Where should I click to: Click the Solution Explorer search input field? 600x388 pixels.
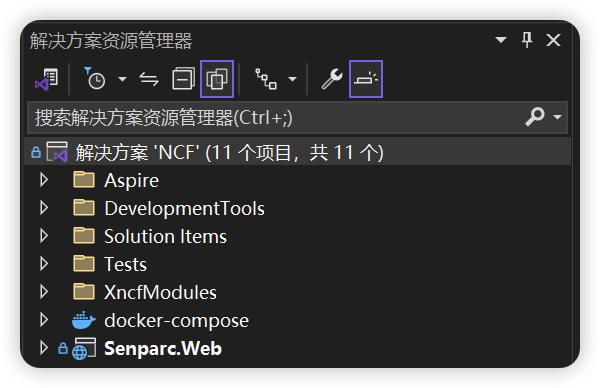pos(276,117)
